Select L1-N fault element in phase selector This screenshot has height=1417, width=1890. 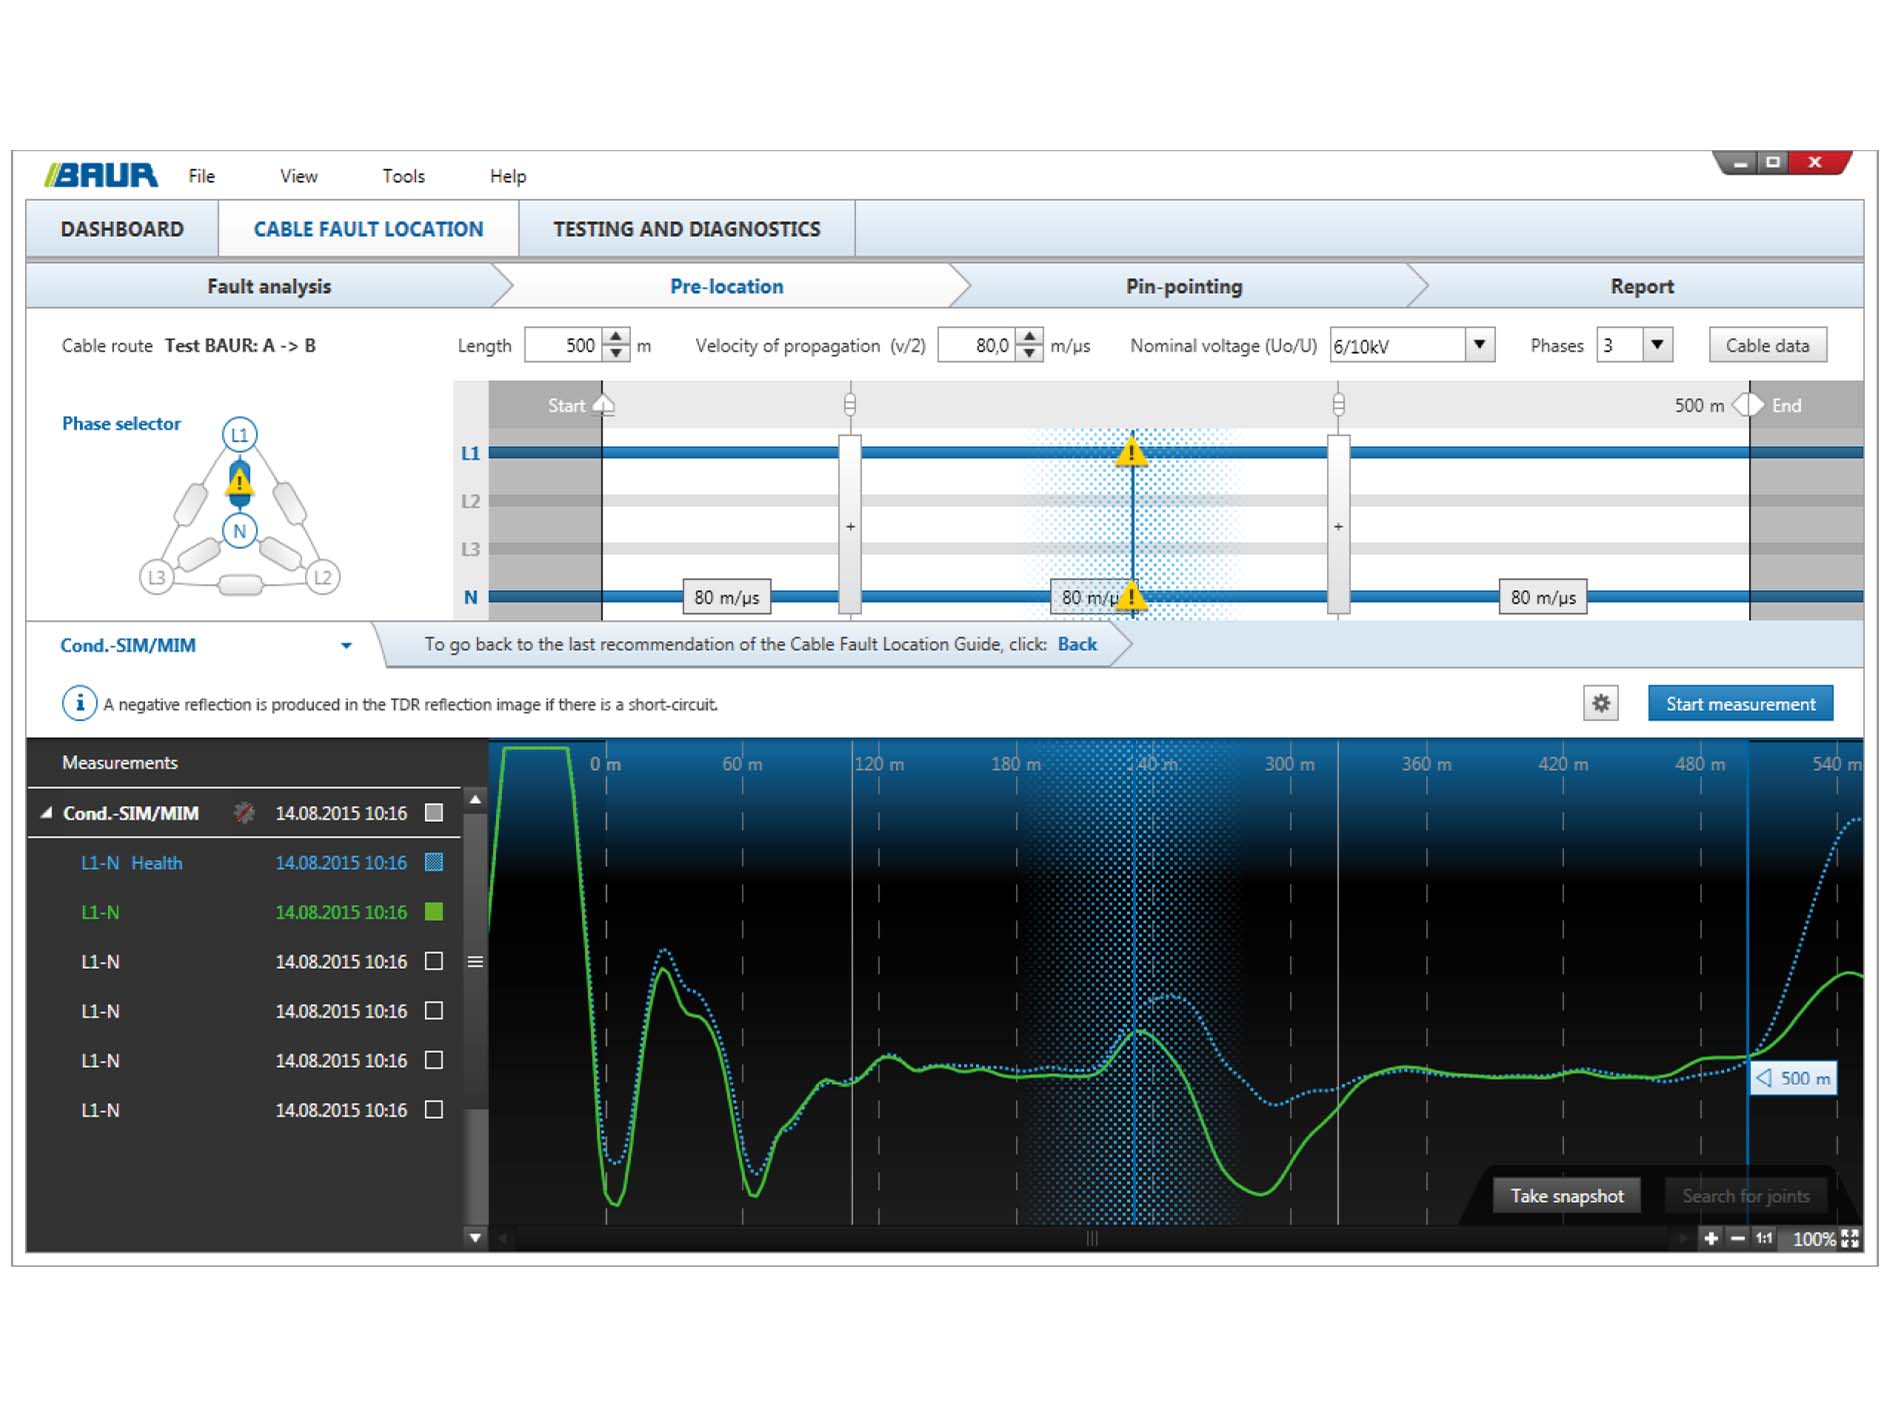(x=239, y=482)
